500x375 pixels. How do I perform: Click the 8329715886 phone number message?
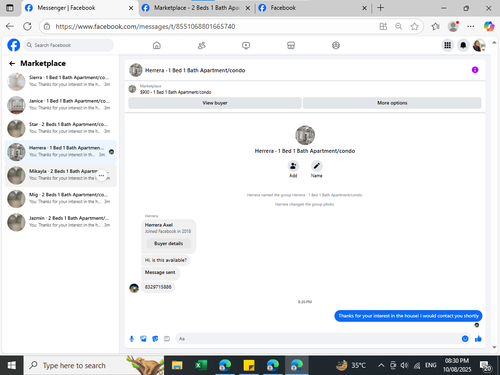tap(158, 287)
